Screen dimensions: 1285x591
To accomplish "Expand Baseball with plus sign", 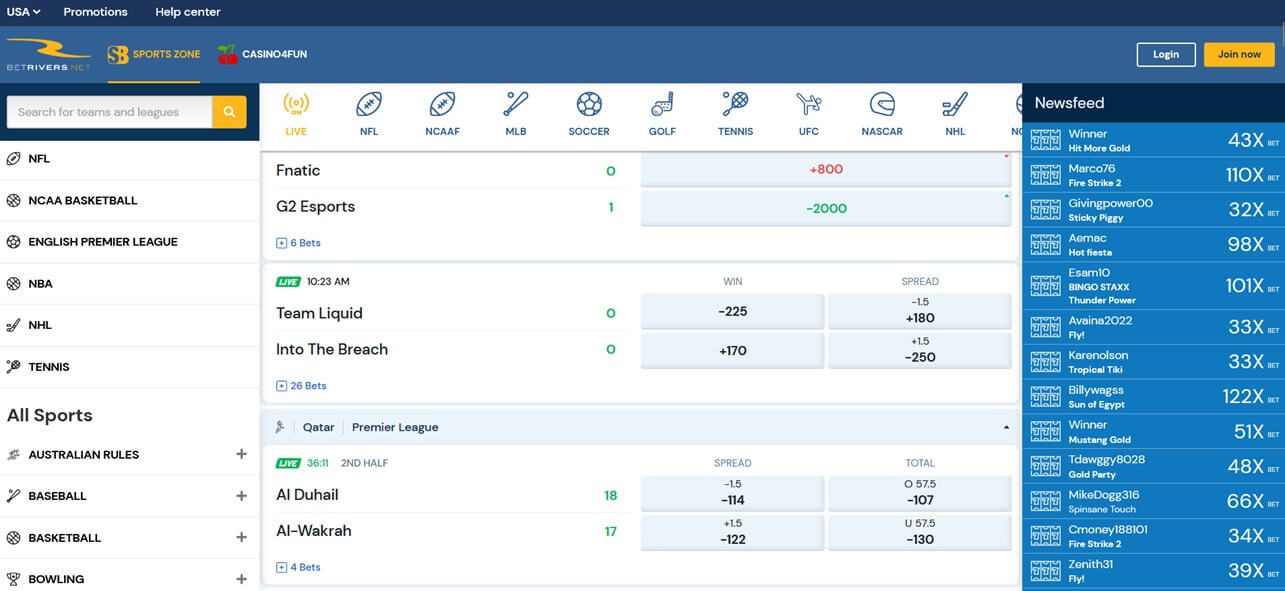I will (241, 496).
